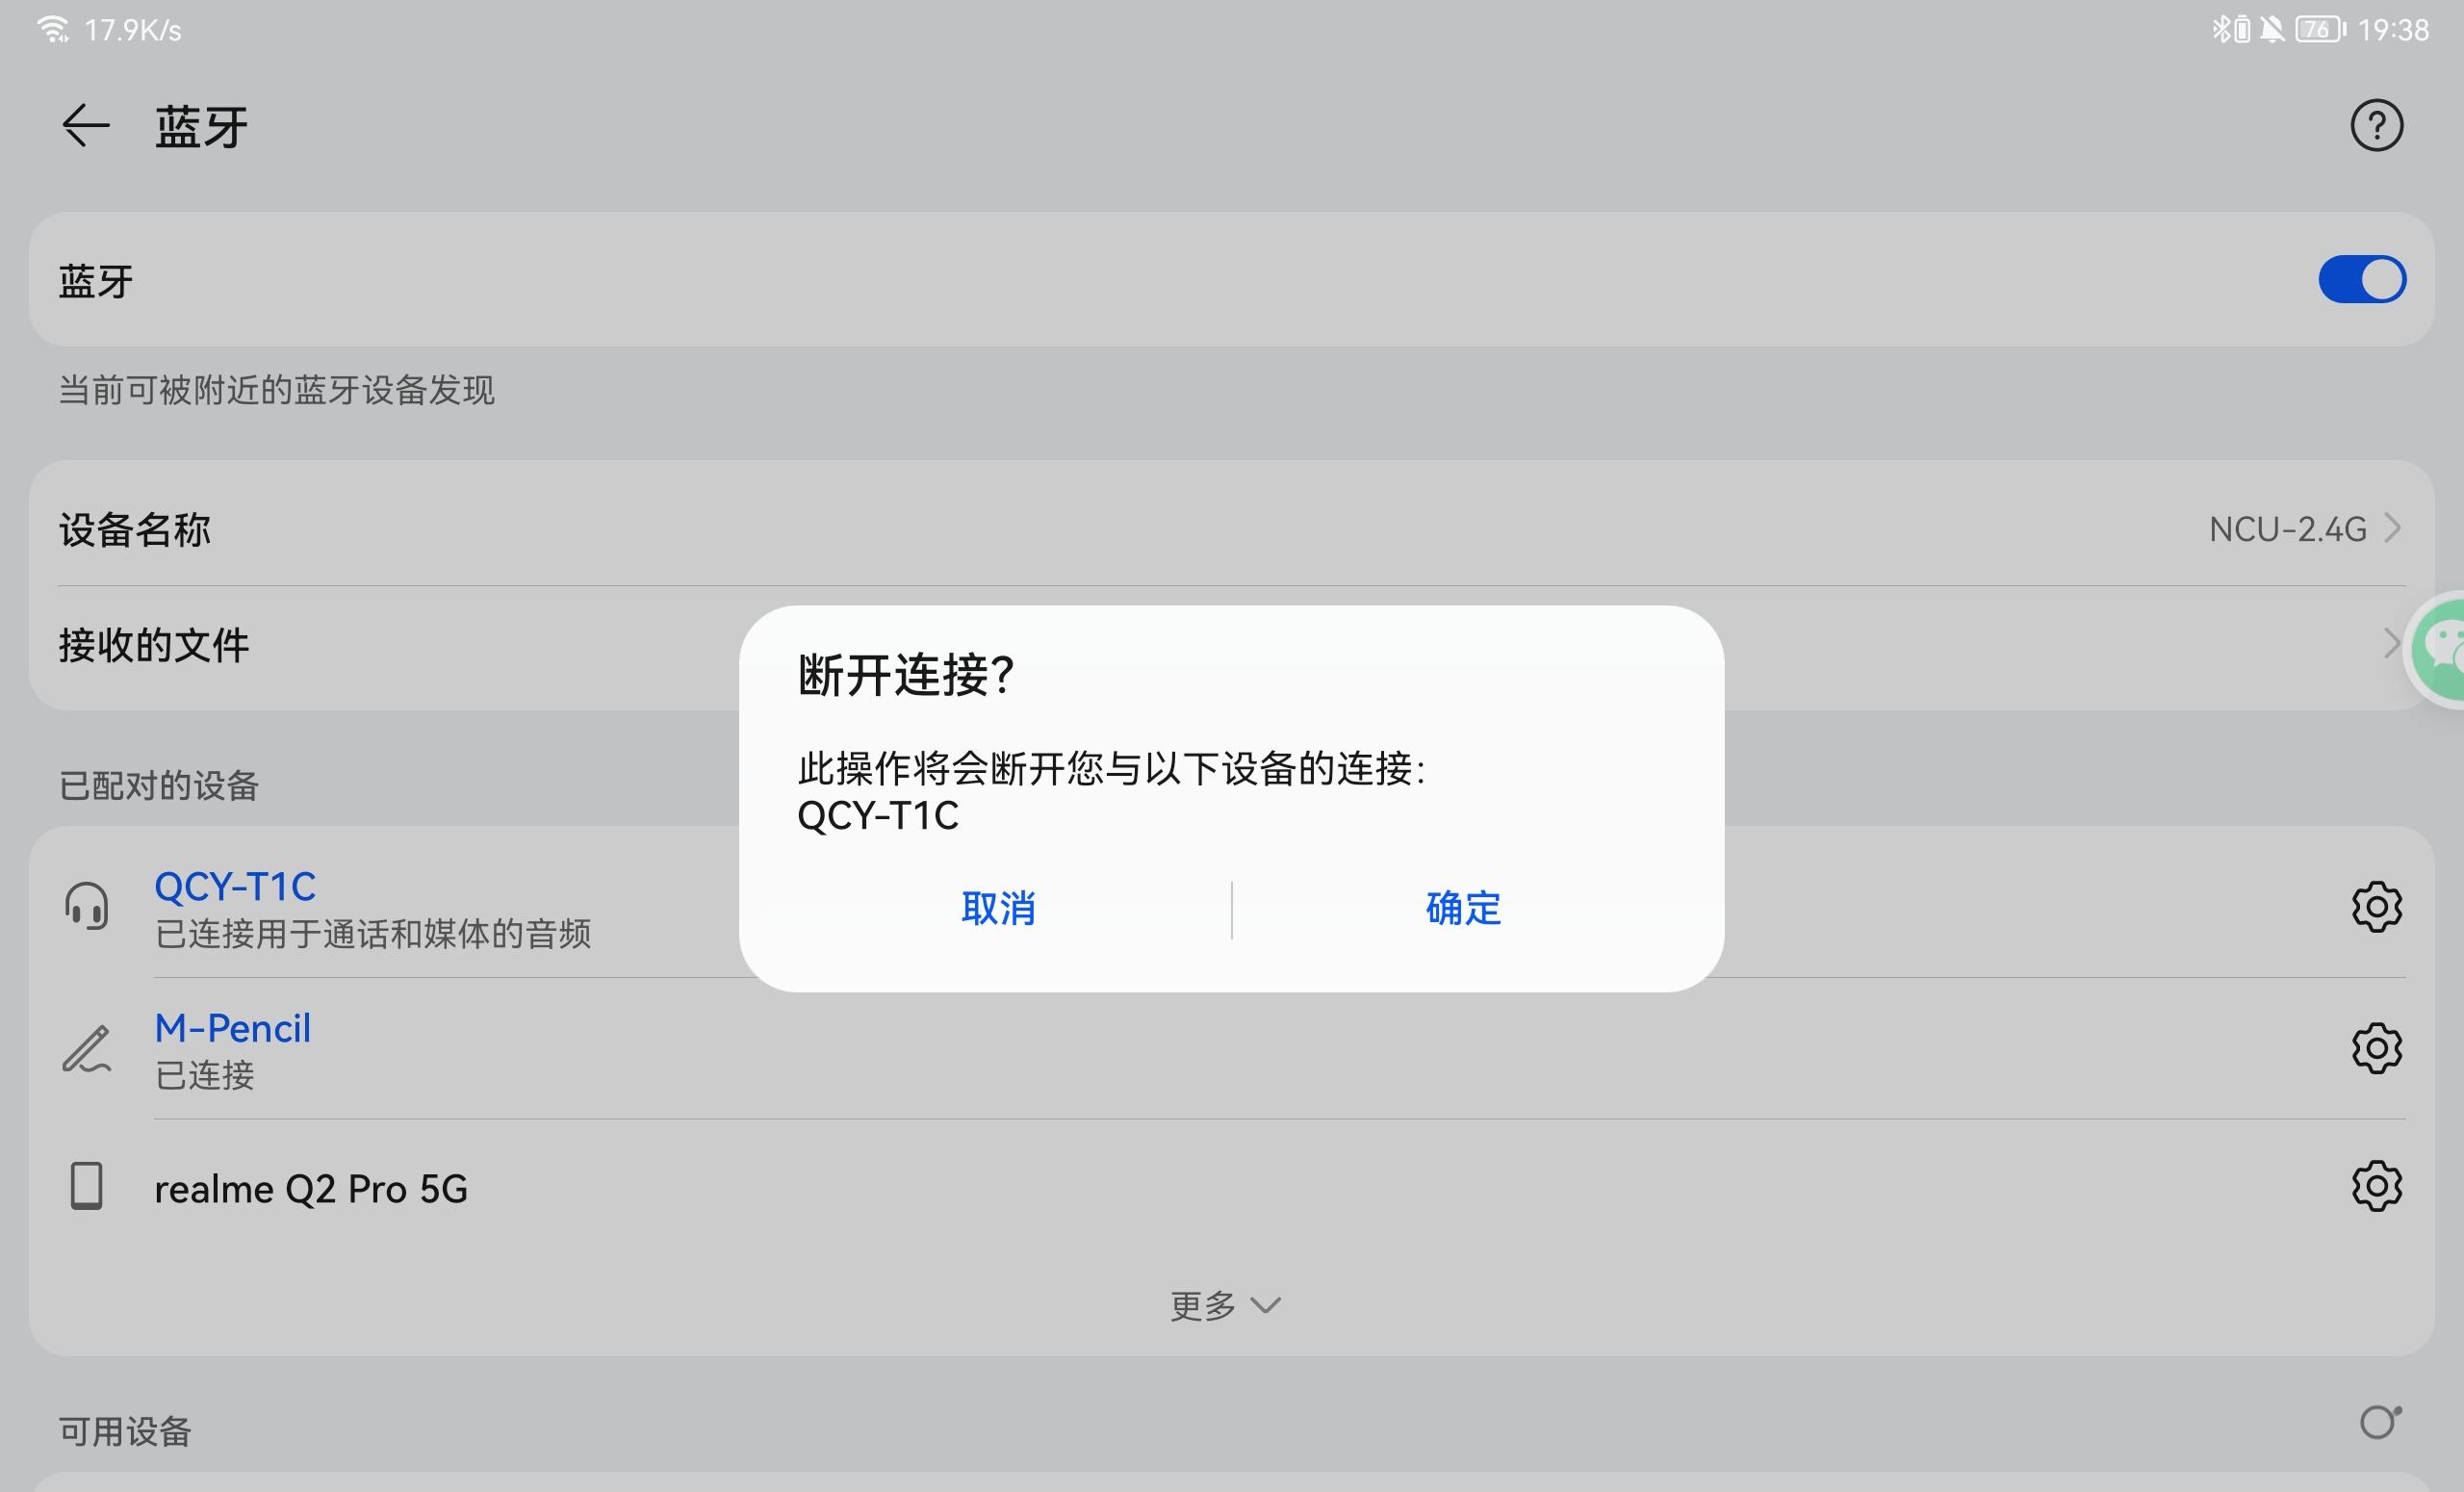Open settings gear for QCY-T1C
The width and height of the screenshot is (2464, 1492).
coord(2376,907)
